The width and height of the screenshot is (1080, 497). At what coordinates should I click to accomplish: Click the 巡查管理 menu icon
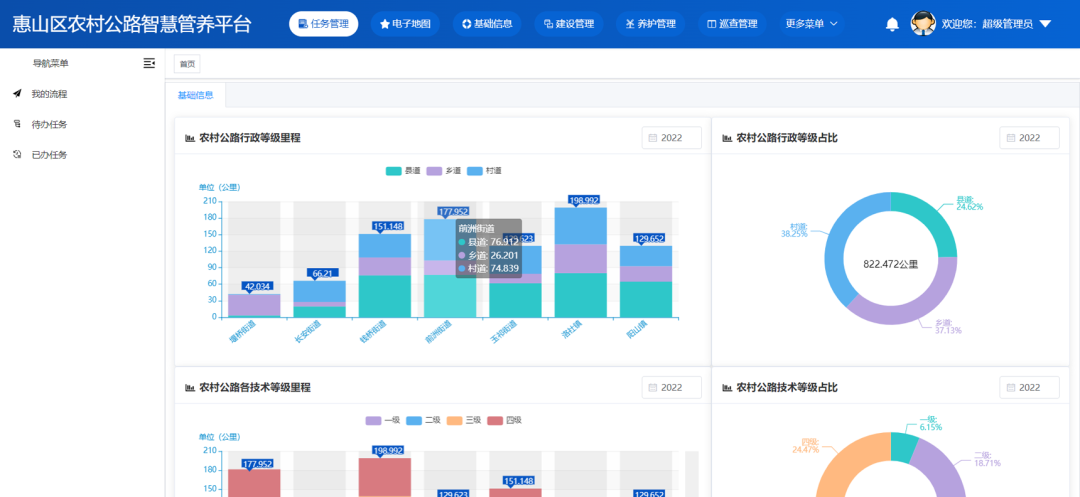712,24
